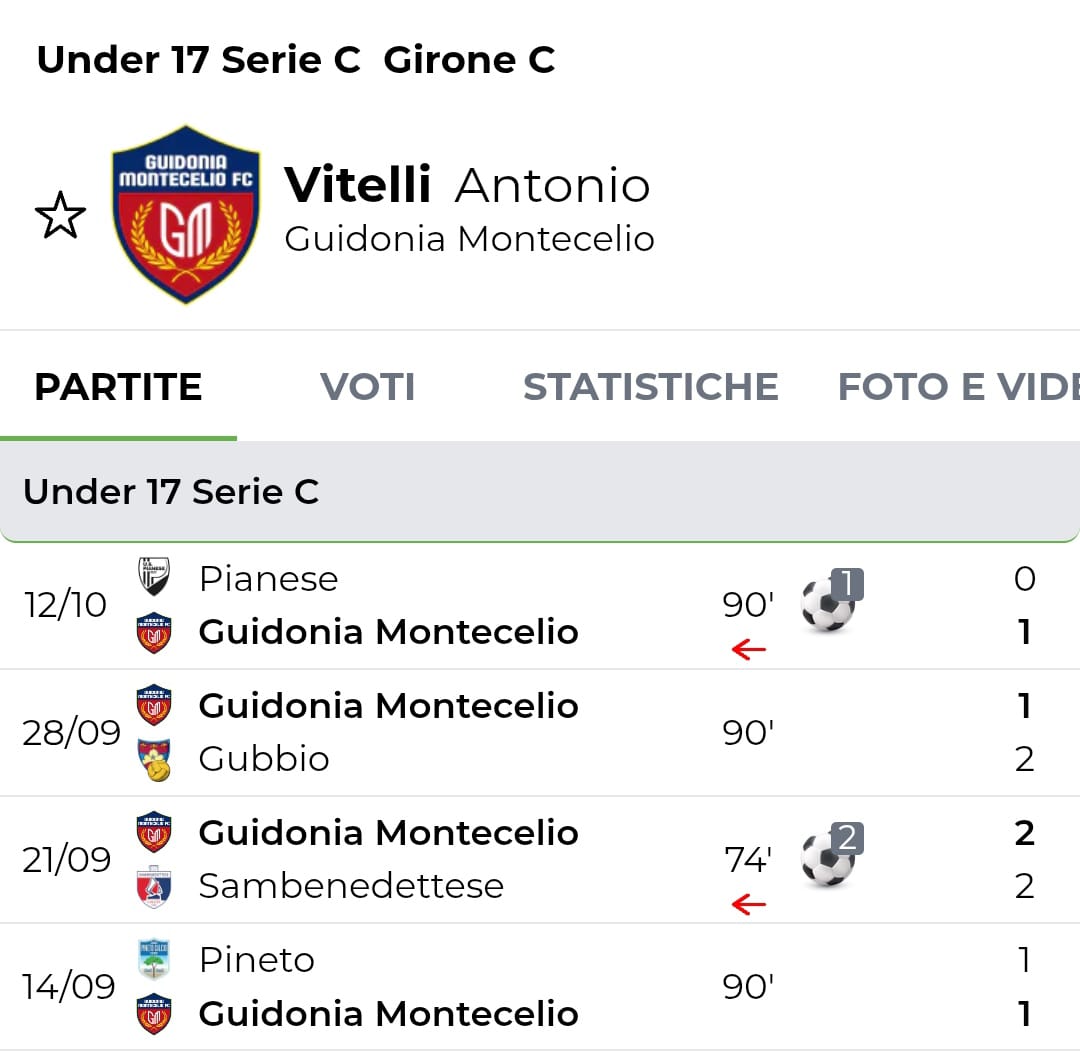Switch to the VOTI tab

pyautogui.click(x=367, y=387)
